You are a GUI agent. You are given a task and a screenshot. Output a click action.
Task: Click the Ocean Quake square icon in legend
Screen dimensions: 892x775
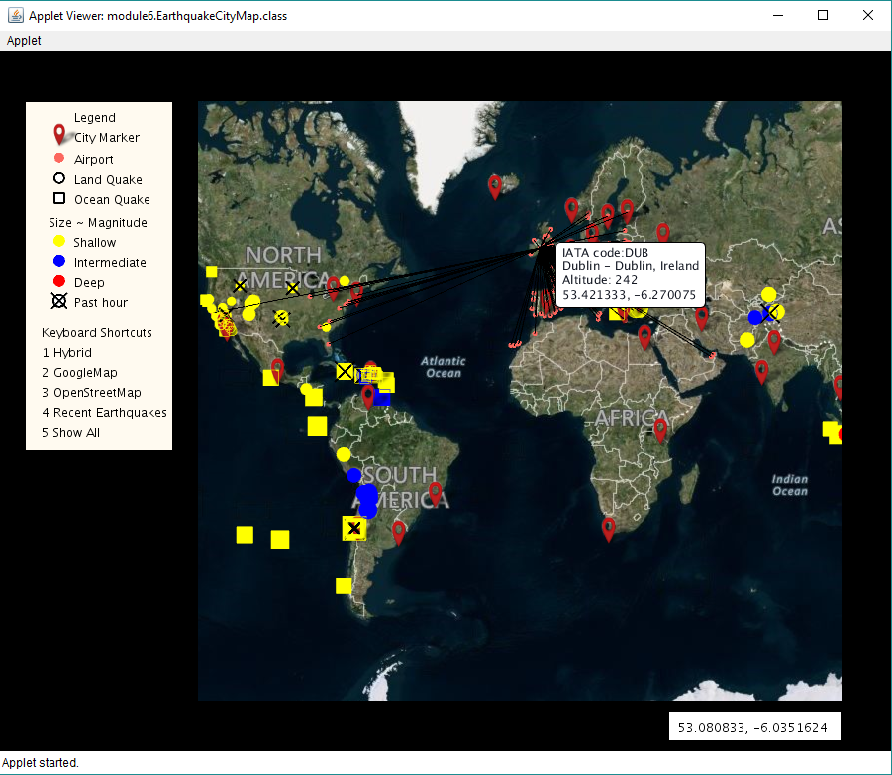(x=59, y=199)
